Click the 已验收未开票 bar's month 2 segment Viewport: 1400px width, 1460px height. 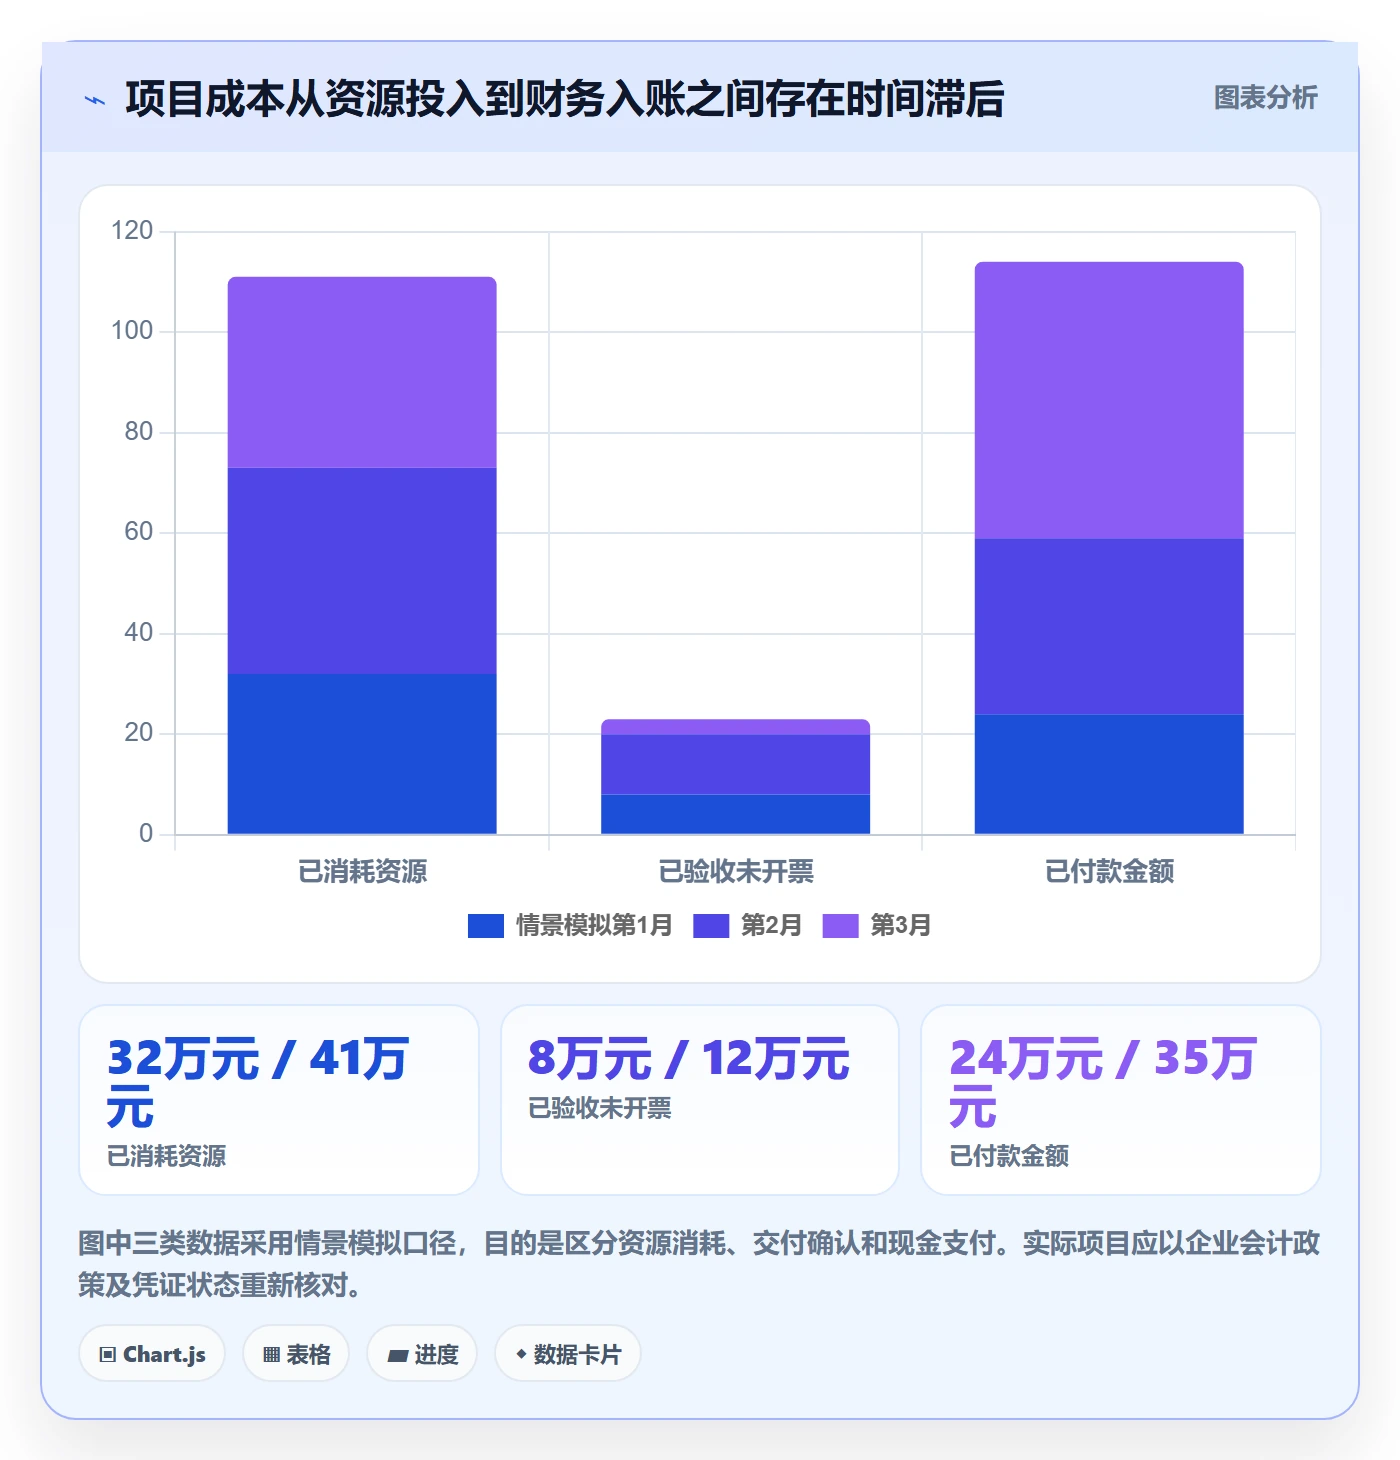pyautogui.click(x=735, y=764)
